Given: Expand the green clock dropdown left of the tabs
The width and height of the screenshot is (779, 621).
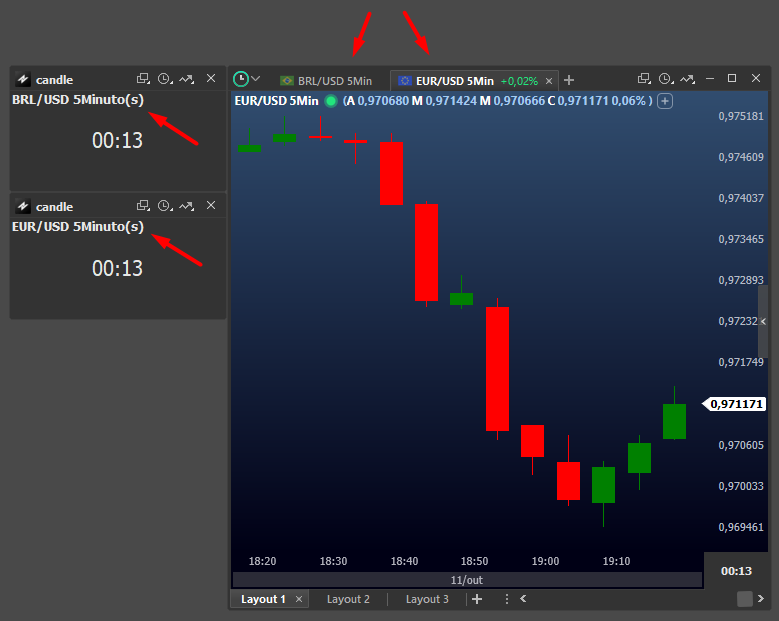Looking at the screenshot, I should tap(247, 79).
